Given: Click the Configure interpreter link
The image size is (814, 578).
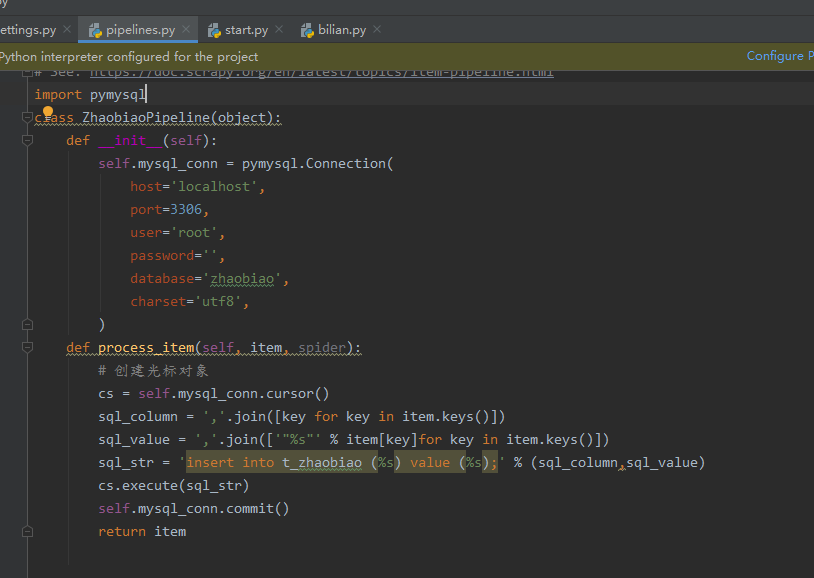Looking at the screenshot, I should [x=780, y=56].
